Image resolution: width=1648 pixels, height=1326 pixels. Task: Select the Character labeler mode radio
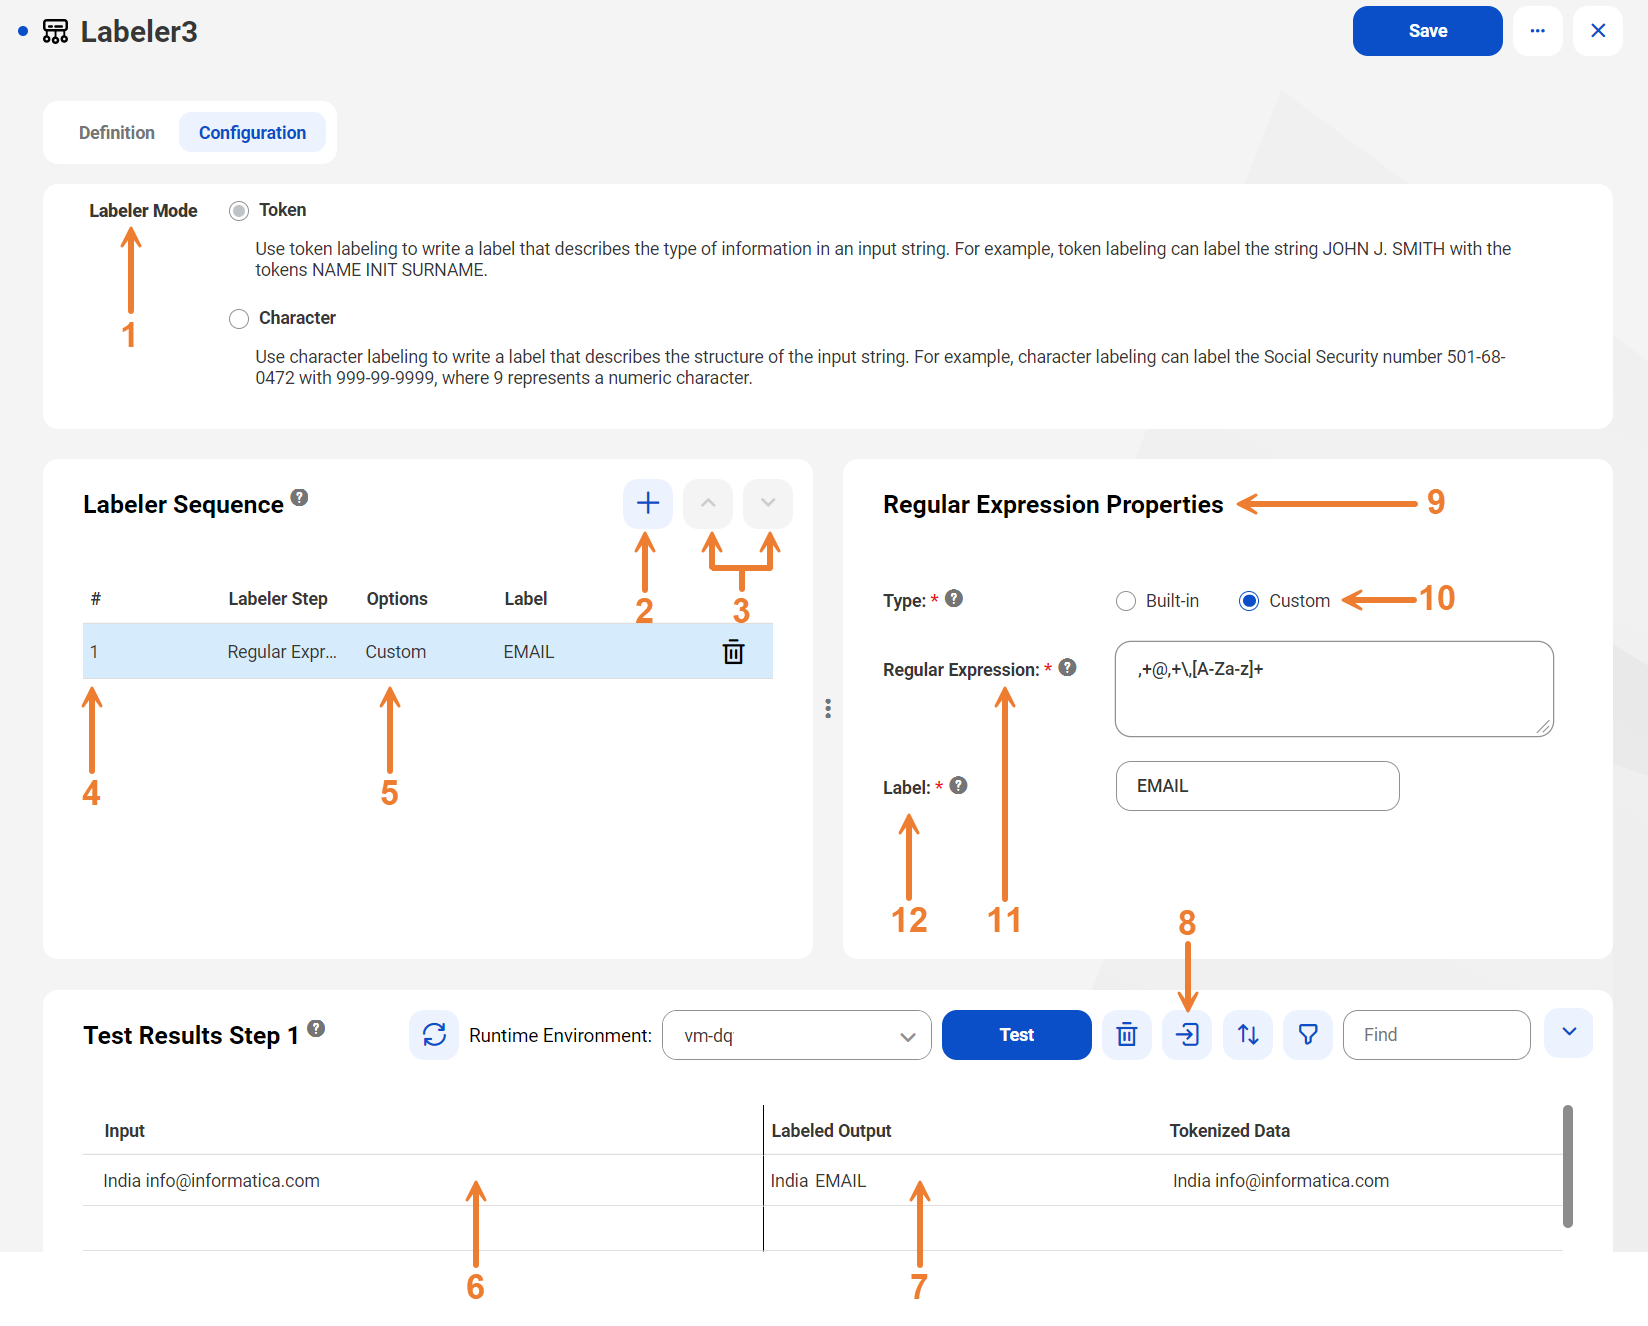click(x=239, y=319)
